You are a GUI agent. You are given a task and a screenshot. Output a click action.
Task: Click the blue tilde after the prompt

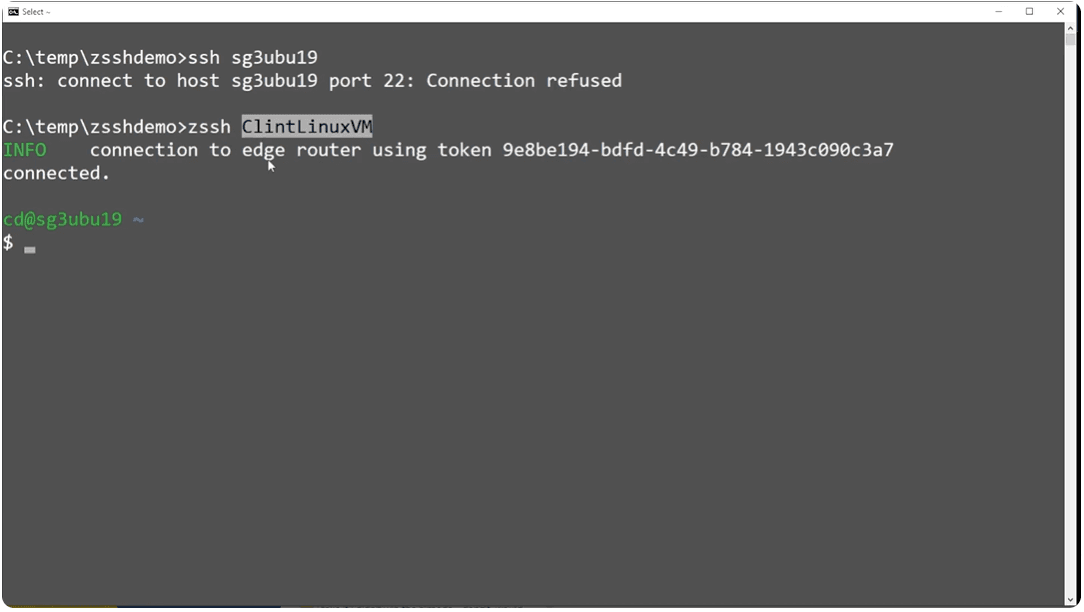point(138,218)
